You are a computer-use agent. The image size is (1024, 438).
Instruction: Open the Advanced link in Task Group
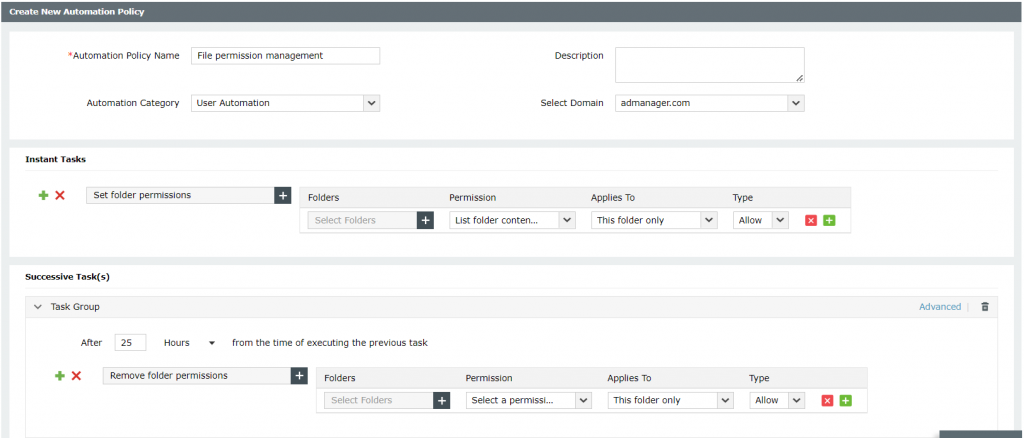[x=939, y=307]
